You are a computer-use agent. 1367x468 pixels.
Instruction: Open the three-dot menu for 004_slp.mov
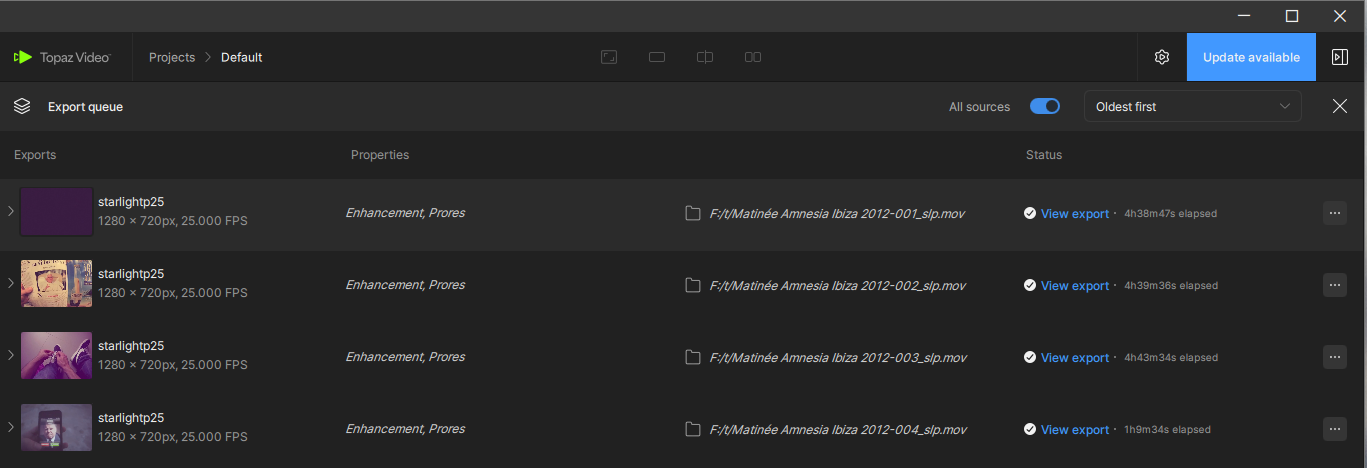pos(1335,429)
